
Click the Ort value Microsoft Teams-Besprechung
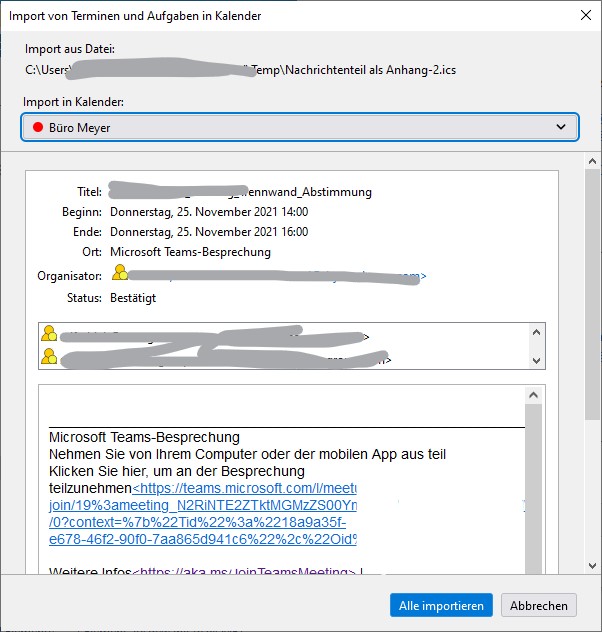point(190,252)
